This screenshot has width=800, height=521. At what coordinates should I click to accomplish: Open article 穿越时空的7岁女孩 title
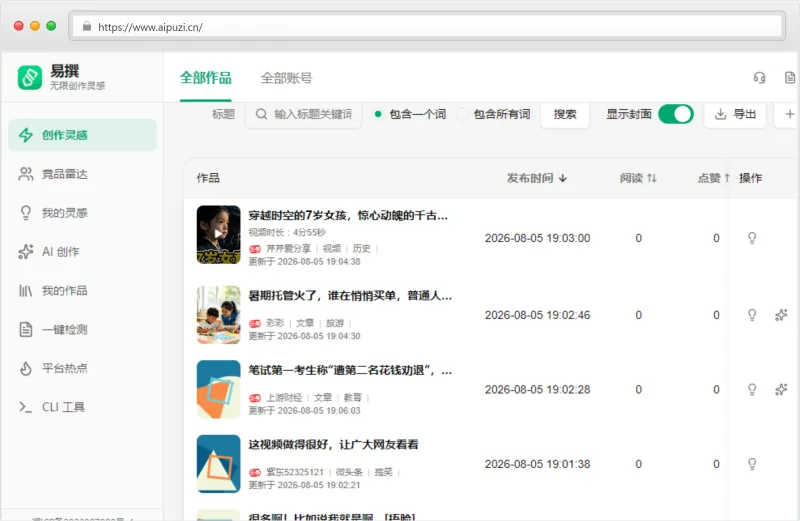pyautogui.click(x=348, y=216)
